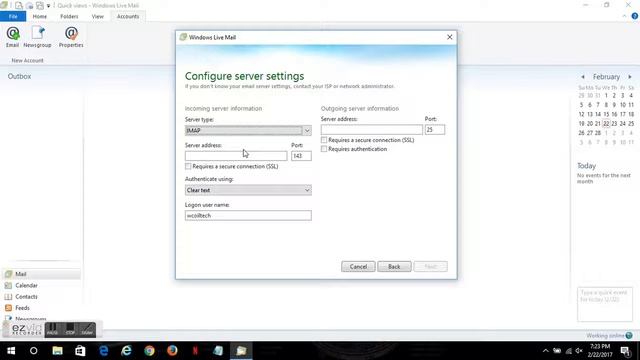Click the outgoing Server address field
Screen dimensions: 640x360
371,130
